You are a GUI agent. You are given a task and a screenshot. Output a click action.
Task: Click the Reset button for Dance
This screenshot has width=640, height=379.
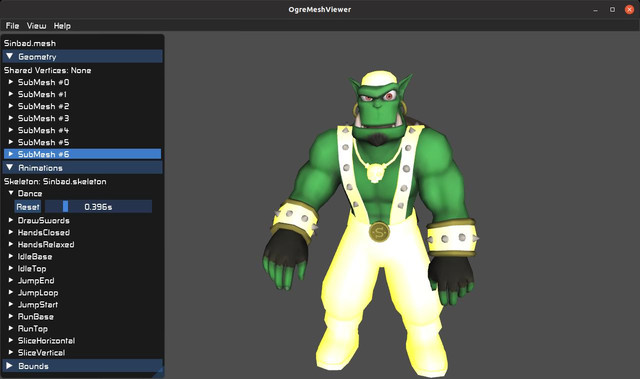point(28,207)
